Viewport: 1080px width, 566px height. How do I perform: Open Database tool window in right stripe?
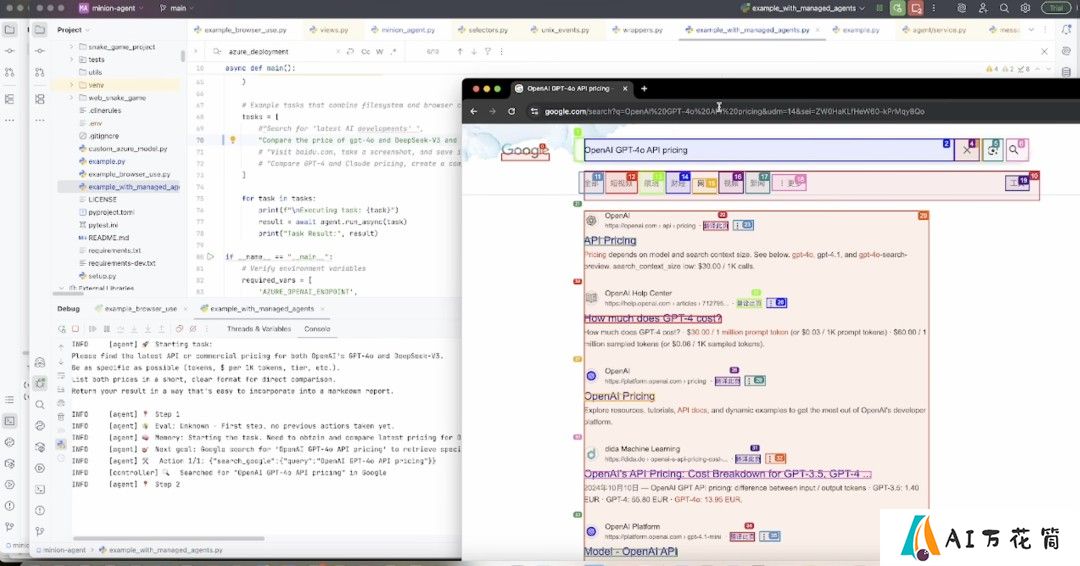point(1066,72)
